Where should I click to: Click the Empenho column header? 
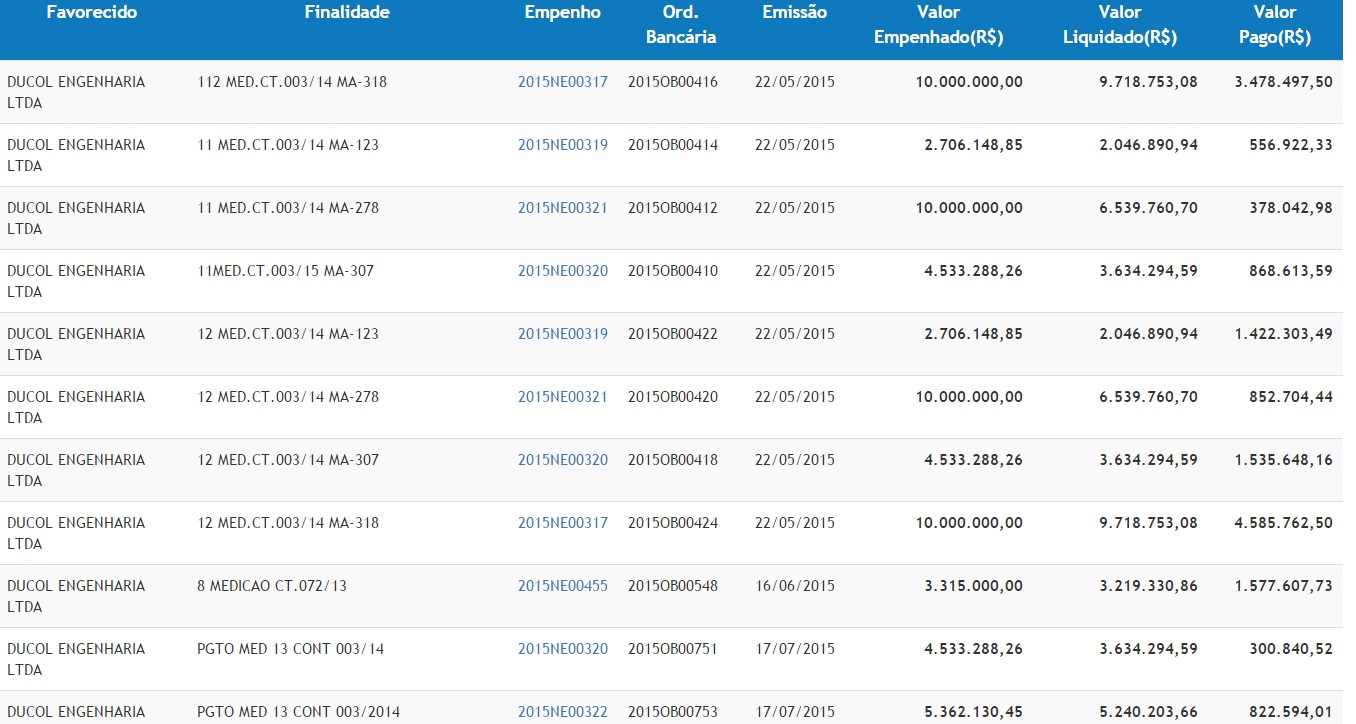tap(562, 13)
